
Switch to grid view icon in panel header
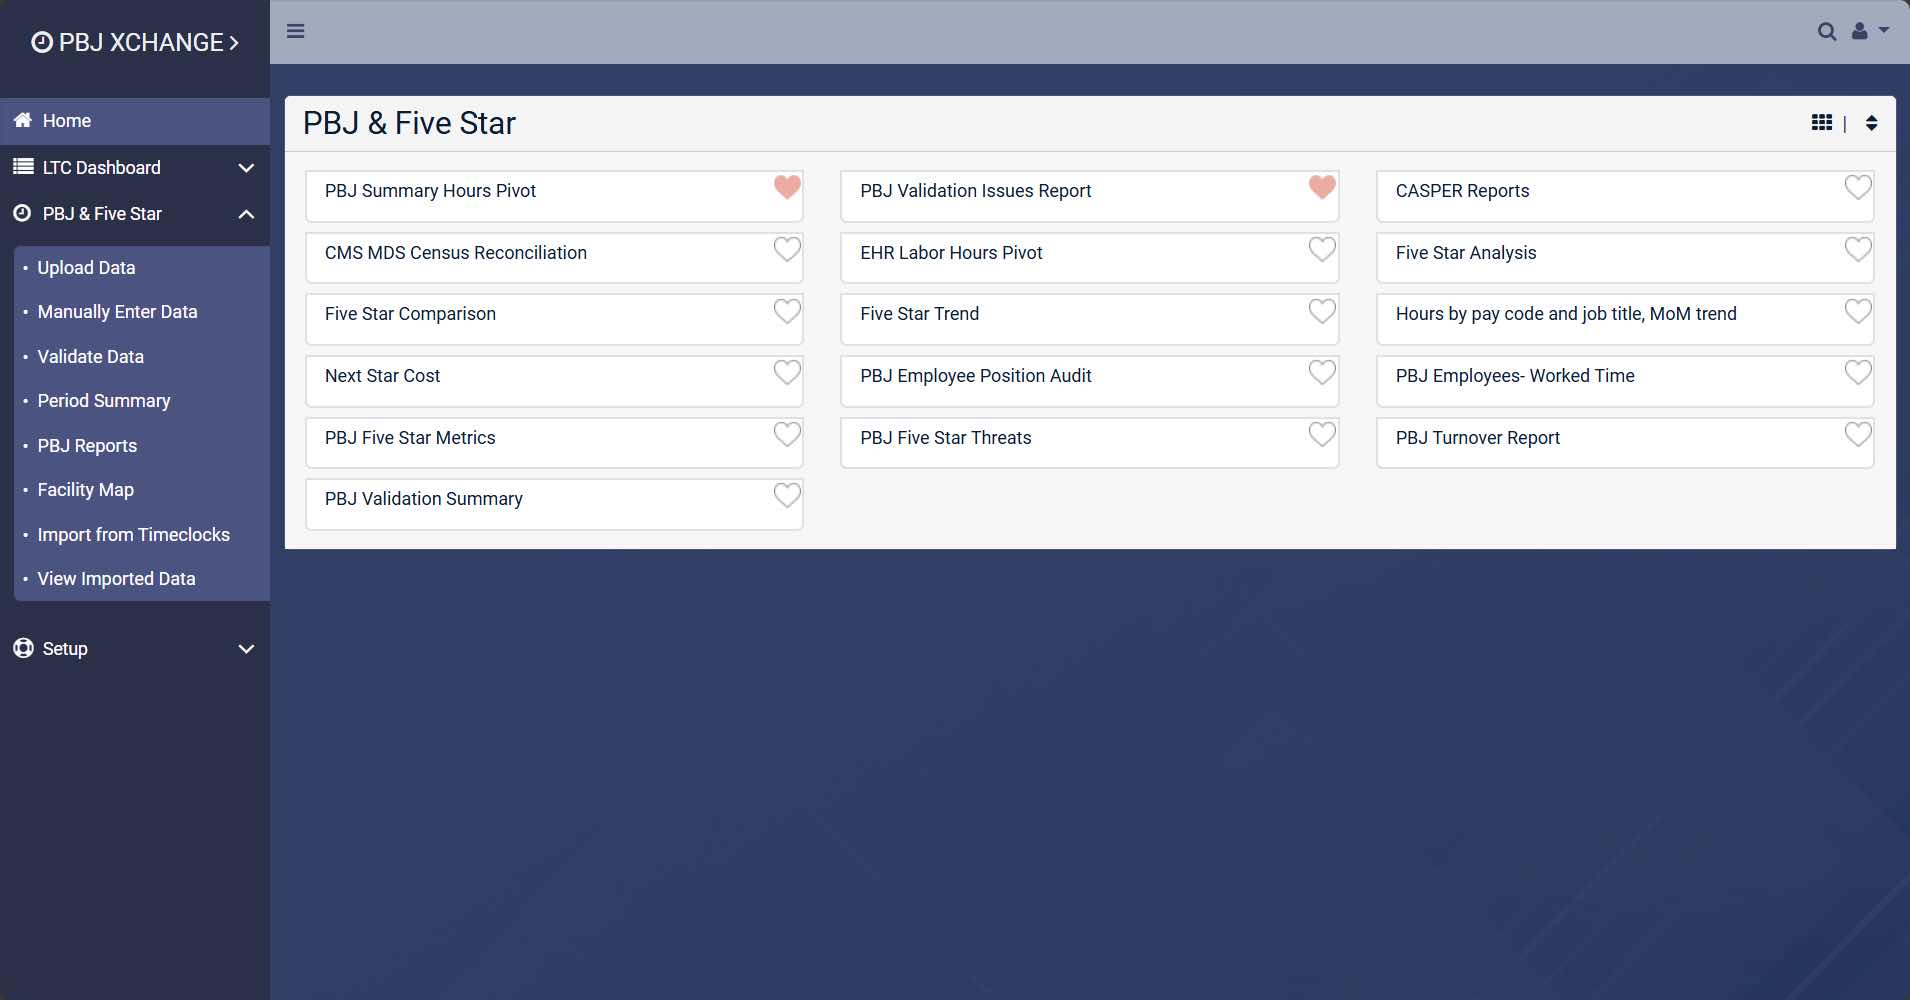(x=1821, y=123)
